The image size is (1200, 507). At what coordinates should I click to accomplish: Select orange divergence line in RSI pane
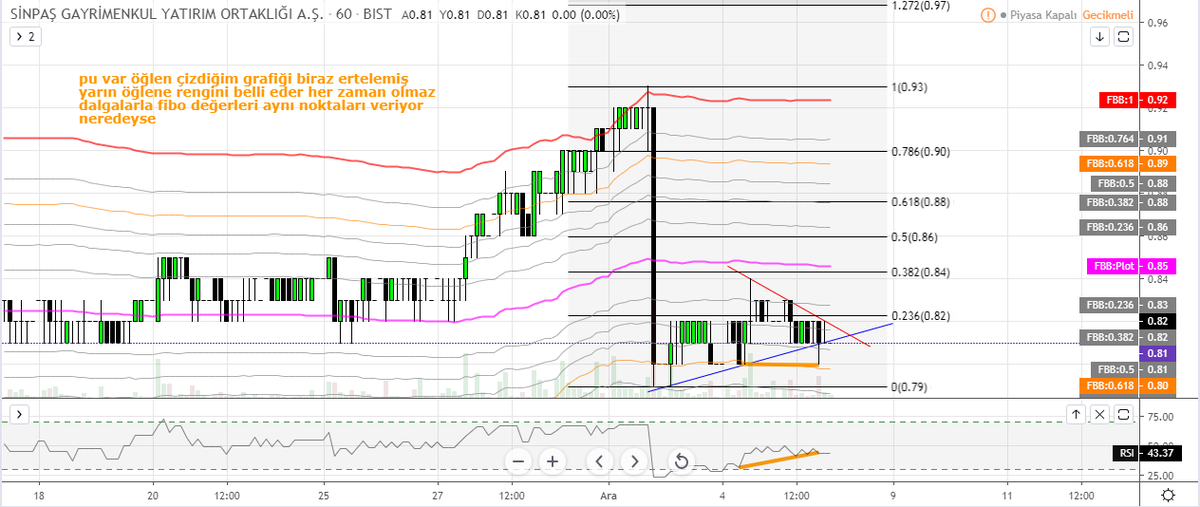780,459
